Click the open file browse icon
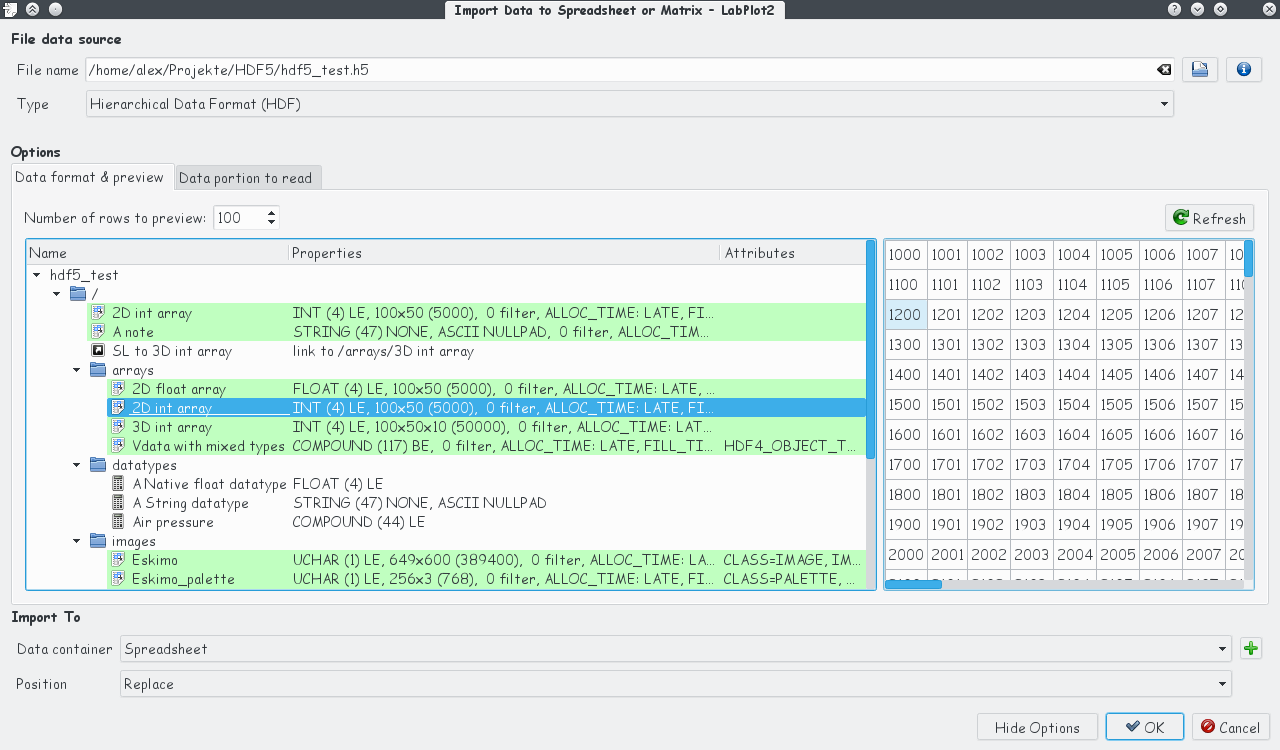The width and height of the screenshot is (1280, 750). (x=1199, y=69)
